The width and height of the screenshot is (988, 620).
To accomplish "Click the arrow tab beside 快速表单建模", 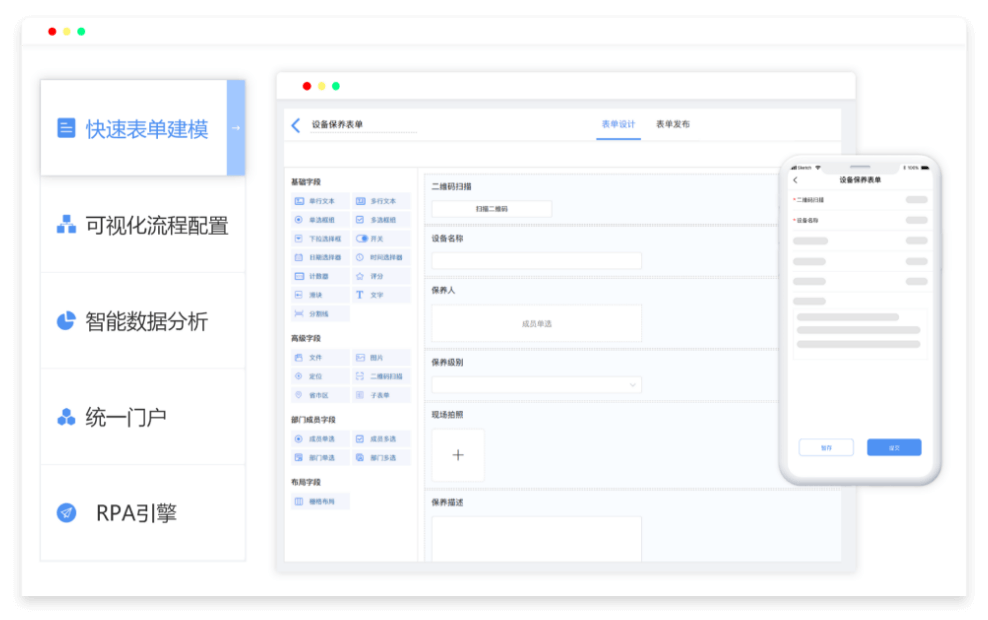I will point(236,128).
